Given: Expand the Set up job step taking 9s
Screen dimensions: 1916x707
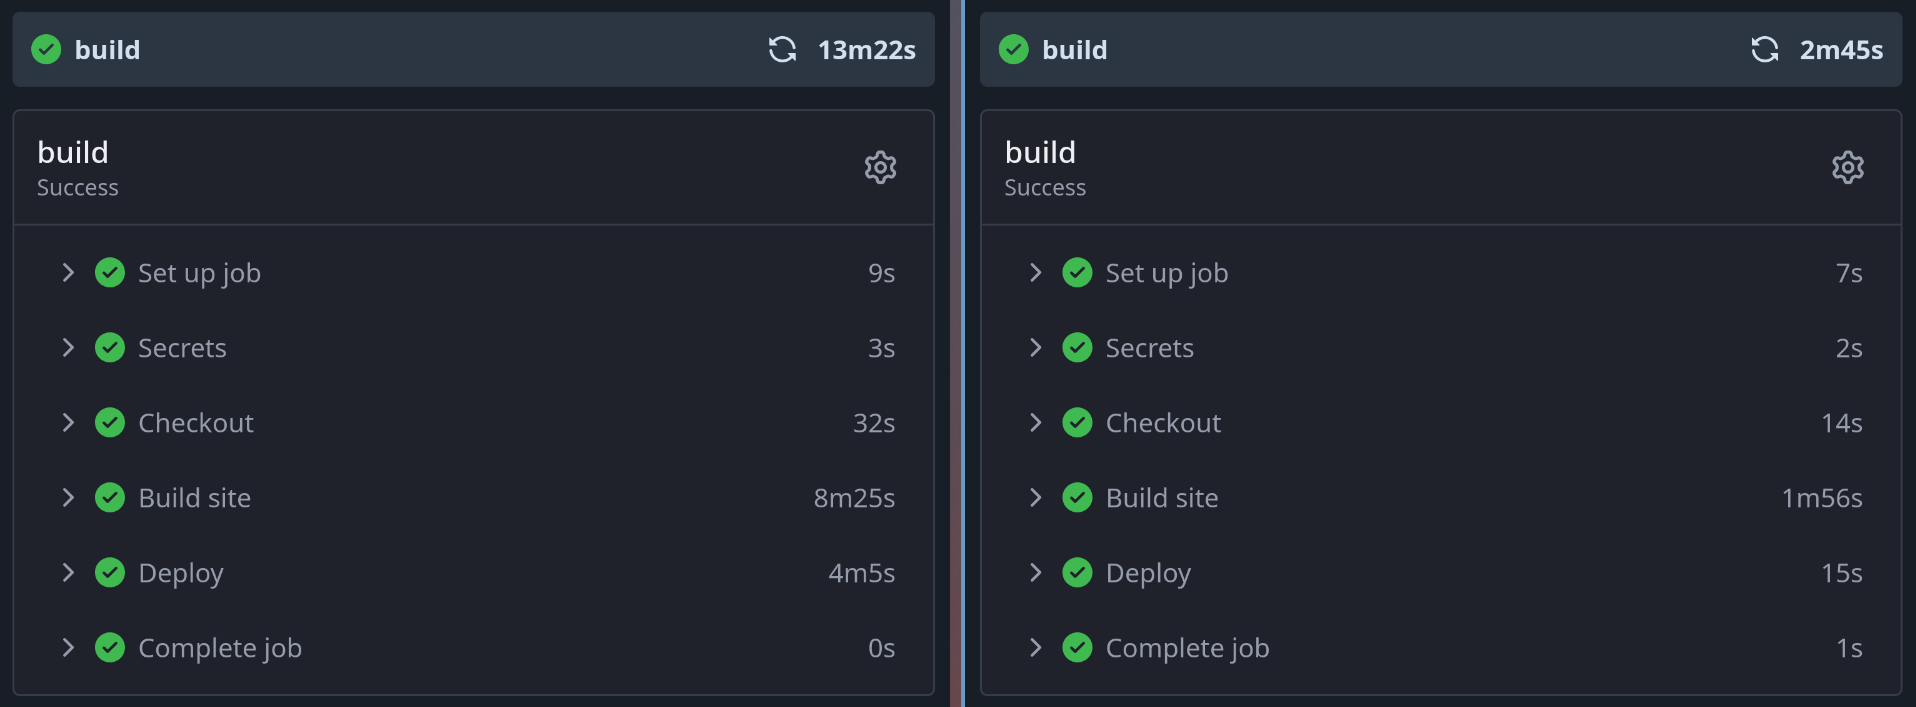Looking at the screenshot, I should pos(68,273).
